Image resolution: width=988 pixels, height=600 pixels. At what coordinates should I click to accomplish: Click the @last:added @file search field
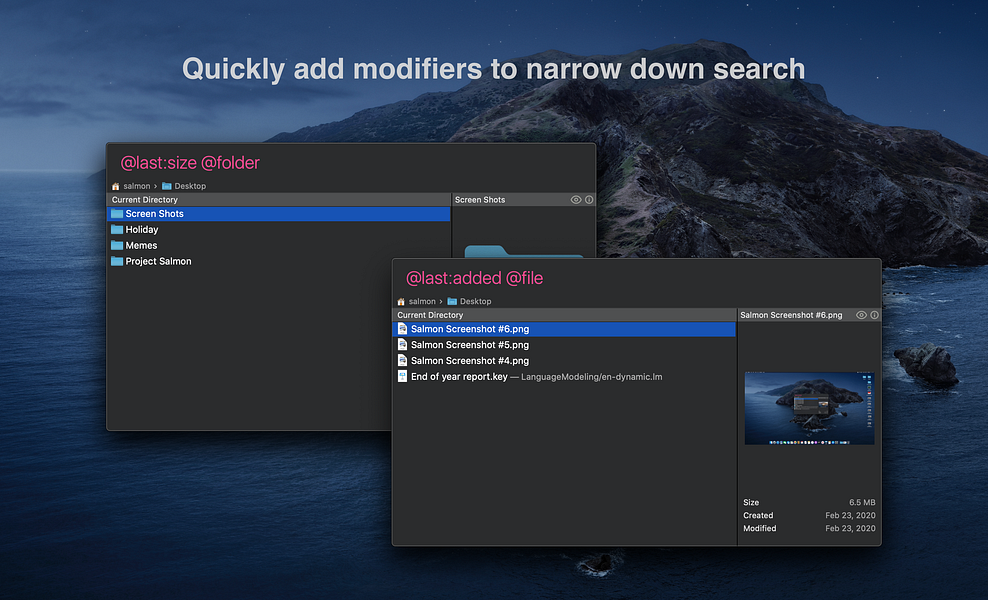[x=636, y=278]
